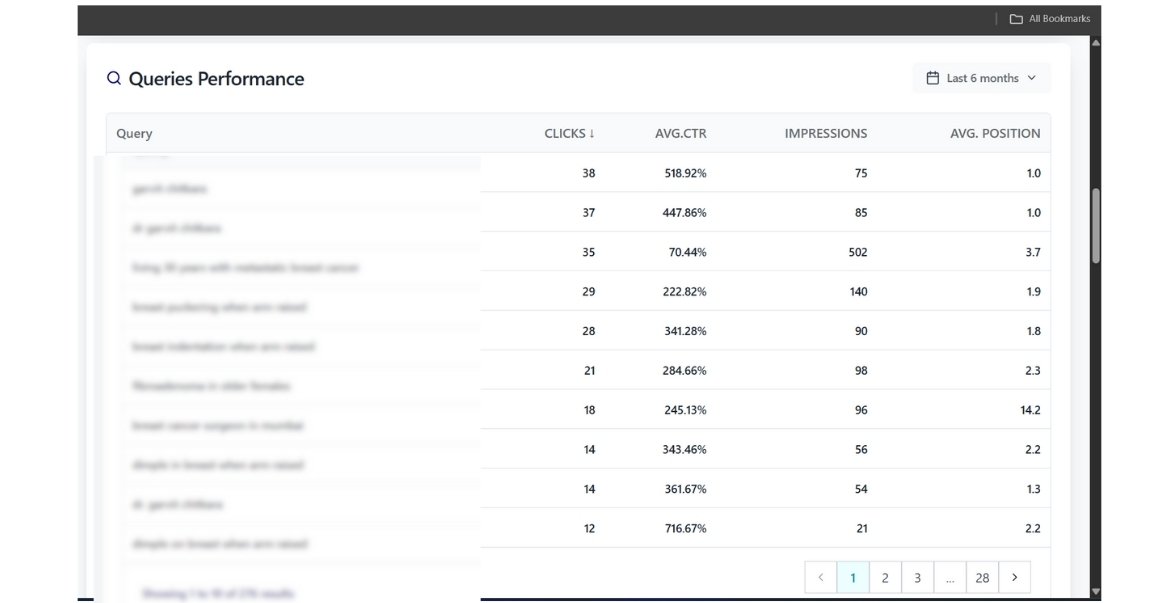Open the Last 6 months dropdown
Viewport: 1162px width, 603px height.
(x=981, y=78)
